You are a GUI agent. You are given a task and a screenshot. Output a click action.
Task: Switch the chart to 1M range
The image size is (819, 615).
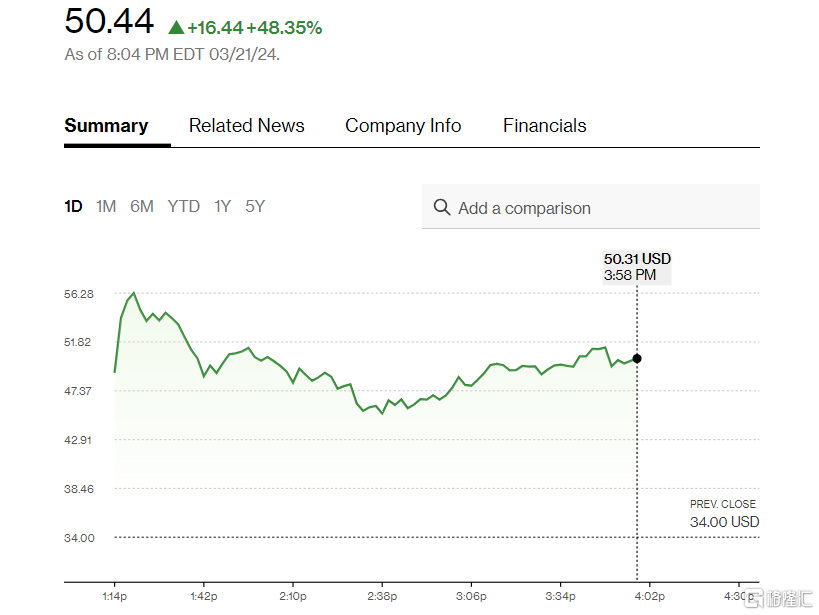[106, 207]
